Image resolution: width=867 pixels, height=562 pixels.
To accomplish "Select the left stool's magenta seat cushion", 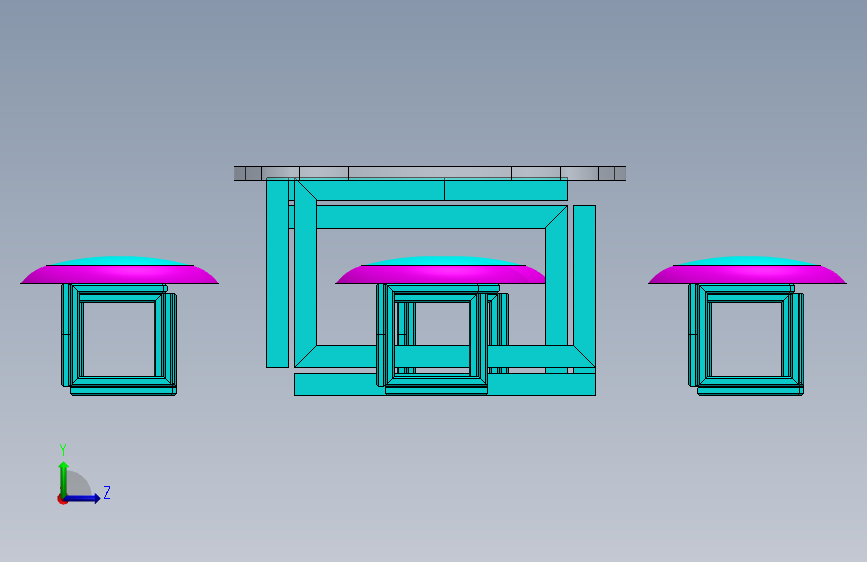I will pos(119,275).
